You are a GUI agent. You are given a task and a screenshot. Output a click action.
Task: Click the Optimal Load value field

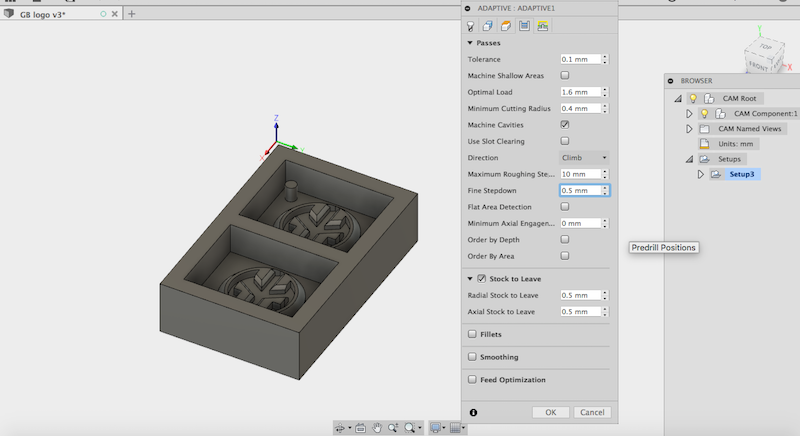580,92
